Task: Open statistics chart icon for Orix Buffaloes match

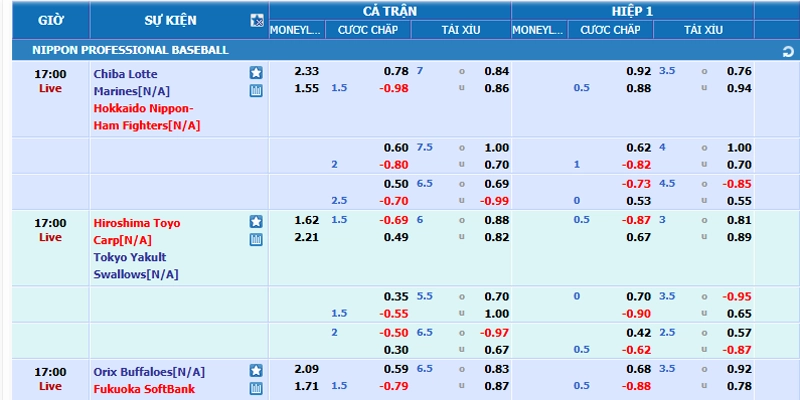Action: (256, 389)
